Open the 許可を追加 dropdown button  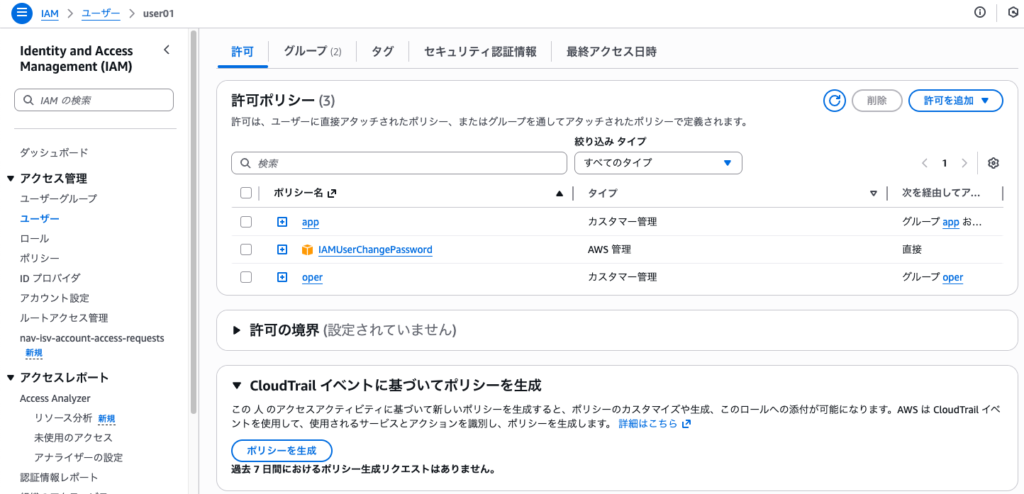tap(955, 100)
